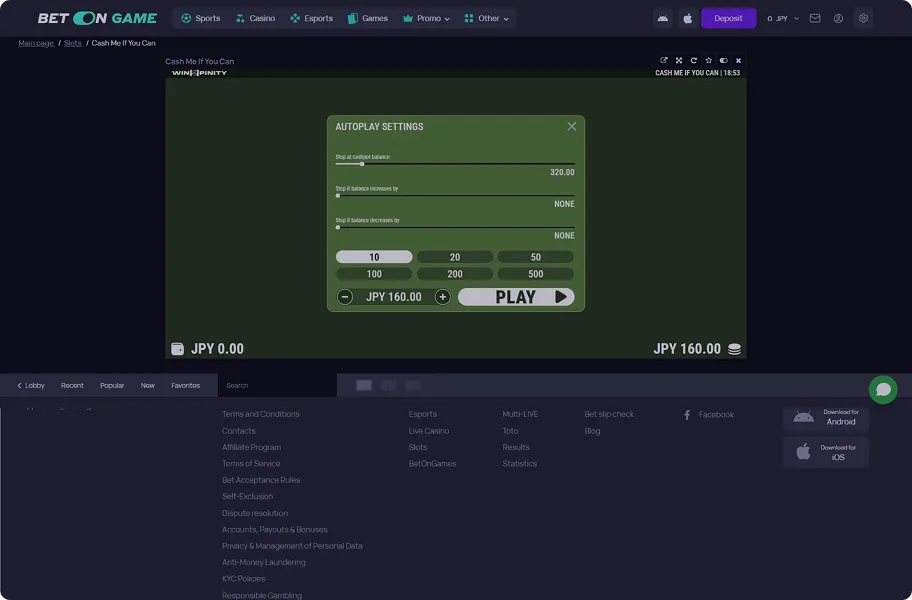Screen dimensions: 912x600
Task: Open the messages envelope icon
Action: click(x=816, y=18)
